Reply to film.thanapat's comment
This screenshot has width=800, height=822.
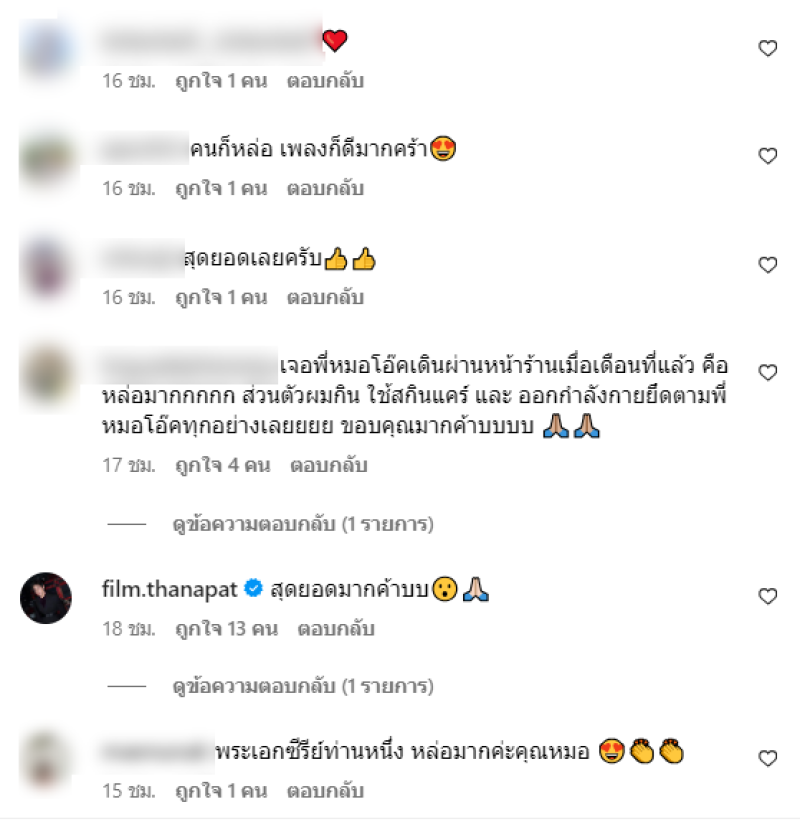[336, 629]
